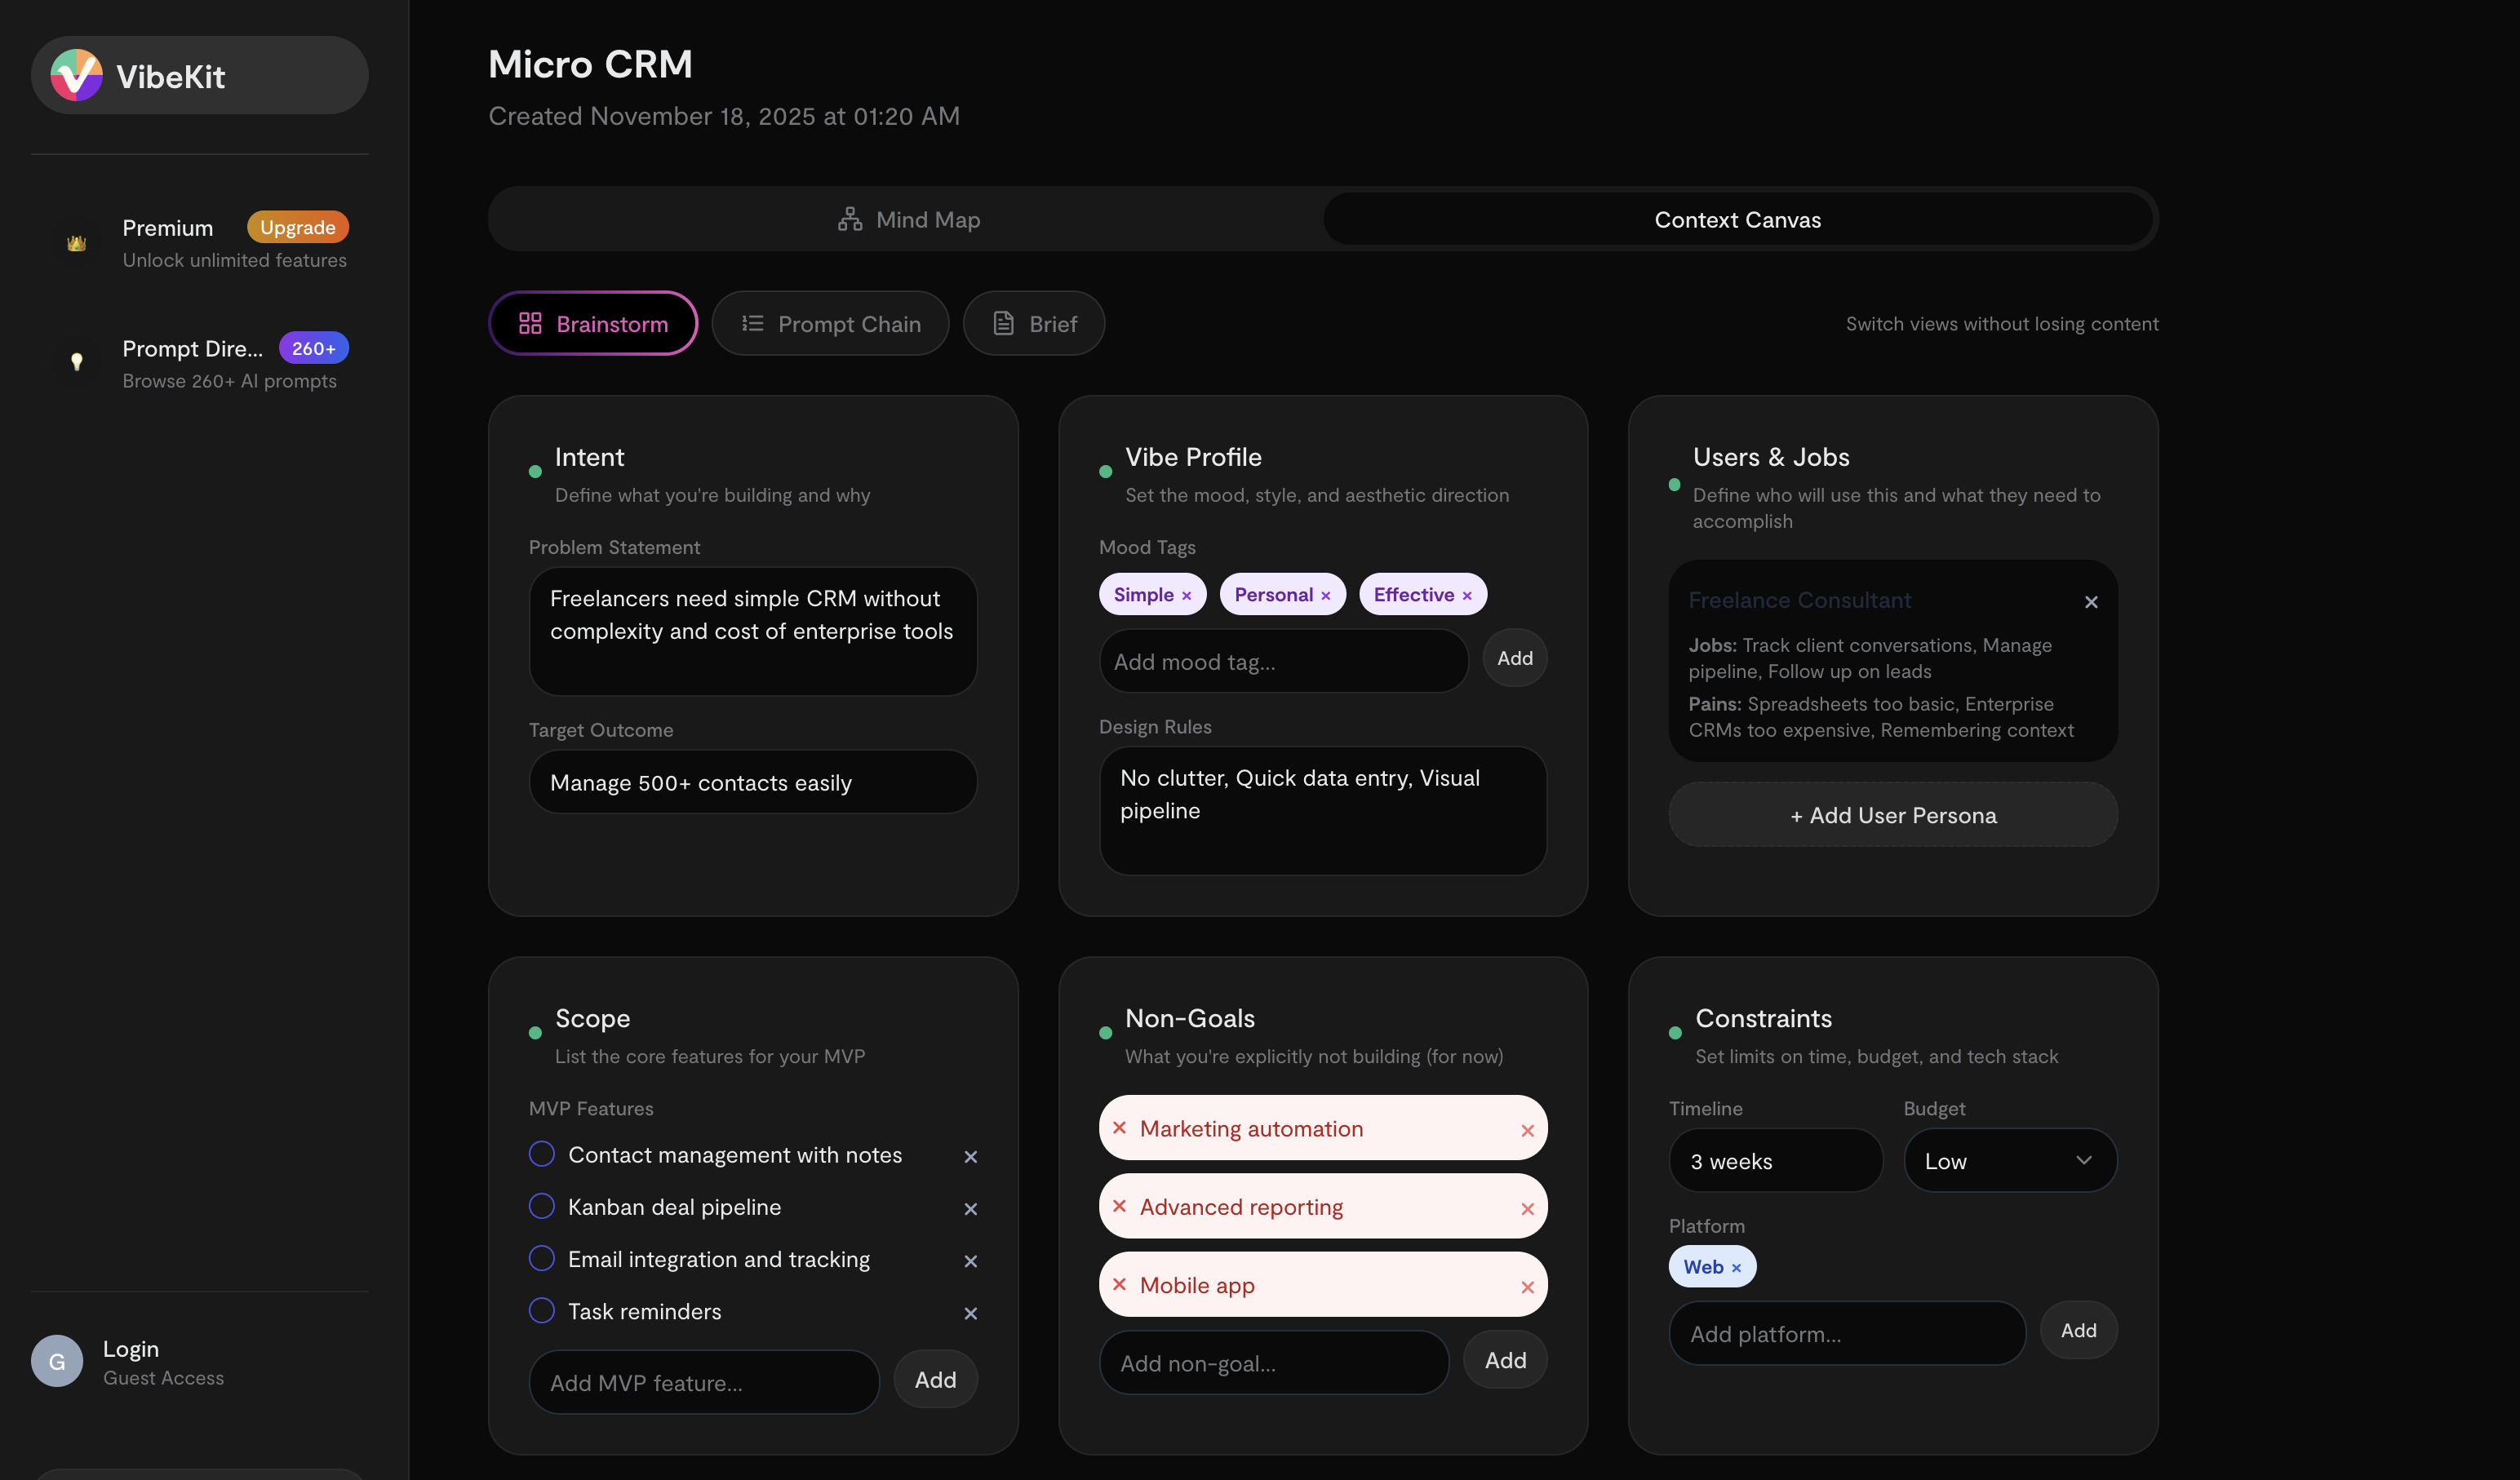Image resolution: width=2520 pixels, height=1480 pixels.
Task: Select the Task reminders radio
Action: click(541, 1310)
